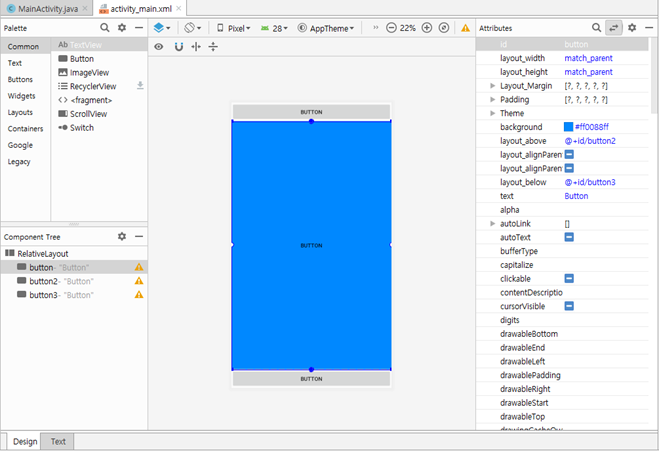Click background color swatch #ff0088ff
The image size is (659, 451).
tap(568, 127)
